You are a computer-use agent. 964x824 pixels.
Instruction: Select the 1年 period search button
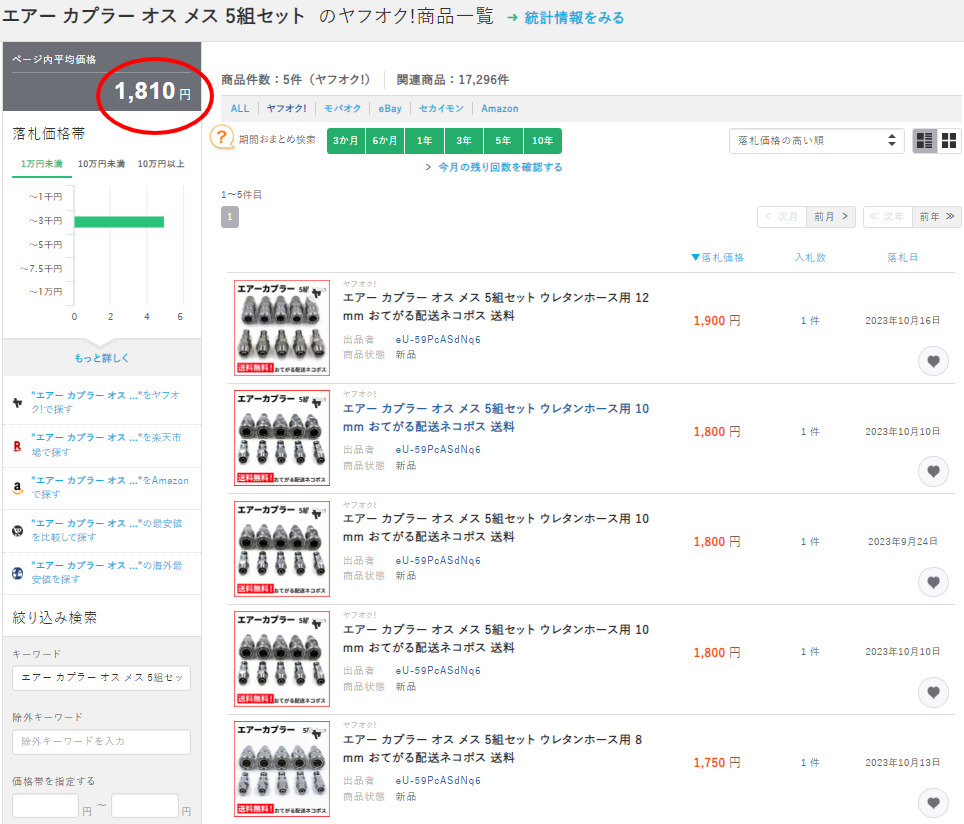(424, 141)
